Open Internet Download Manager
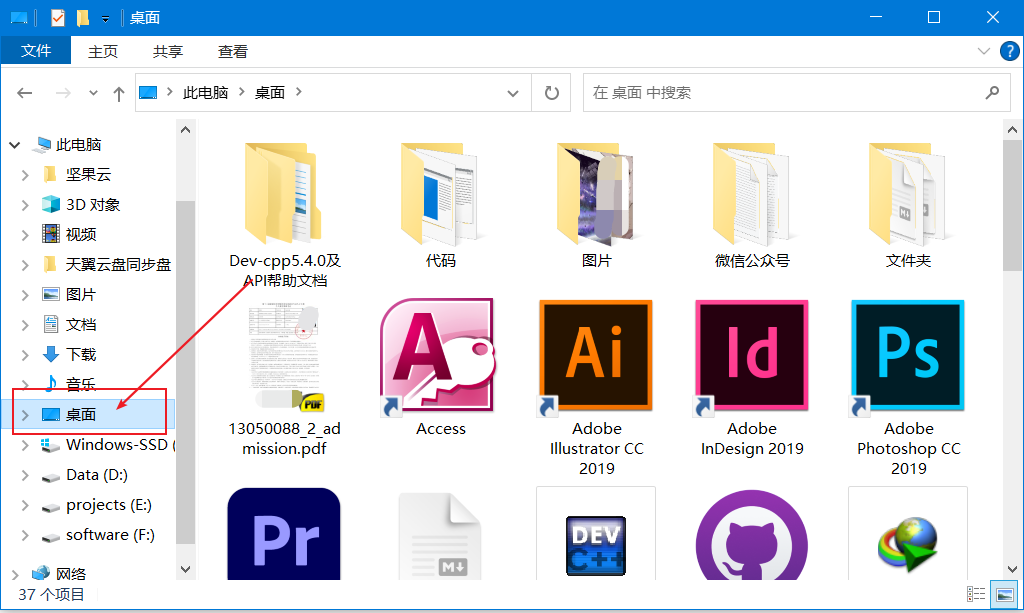Image resolution: width=1024 pixels, height=613 pixels. click(907, 540)
